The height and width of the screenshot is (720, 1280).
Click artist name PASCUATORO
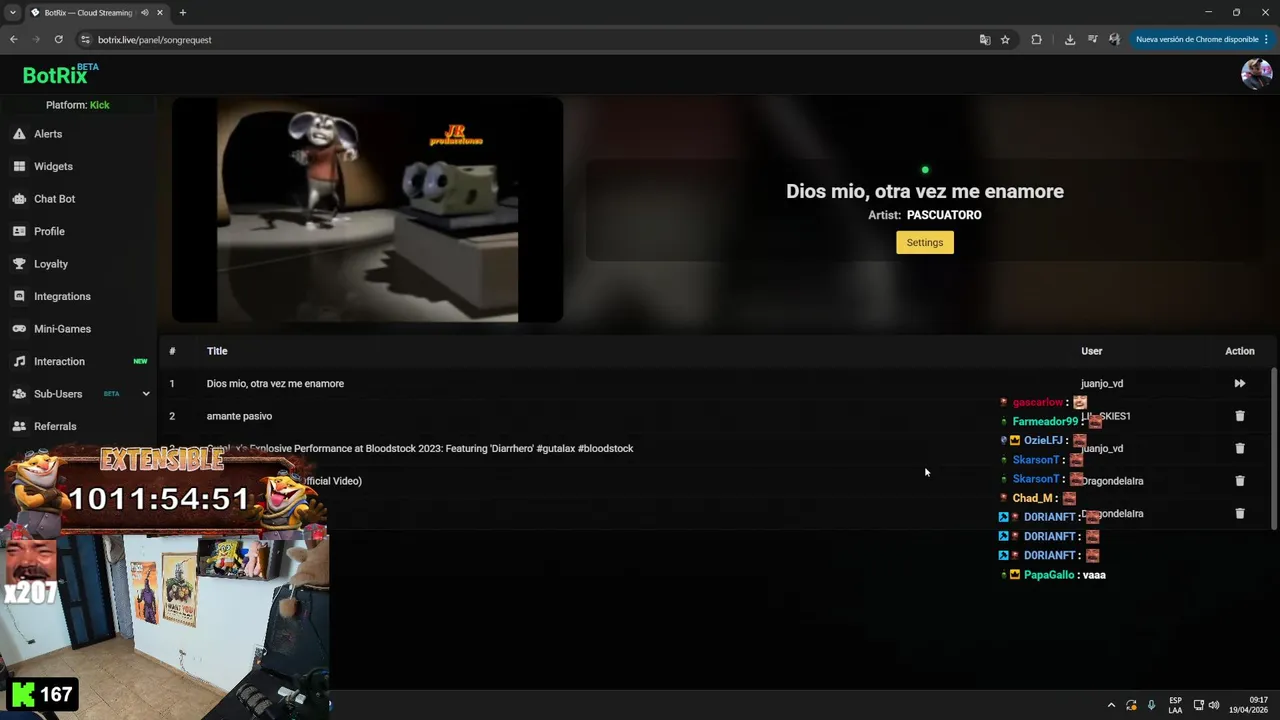coord(944,215)
